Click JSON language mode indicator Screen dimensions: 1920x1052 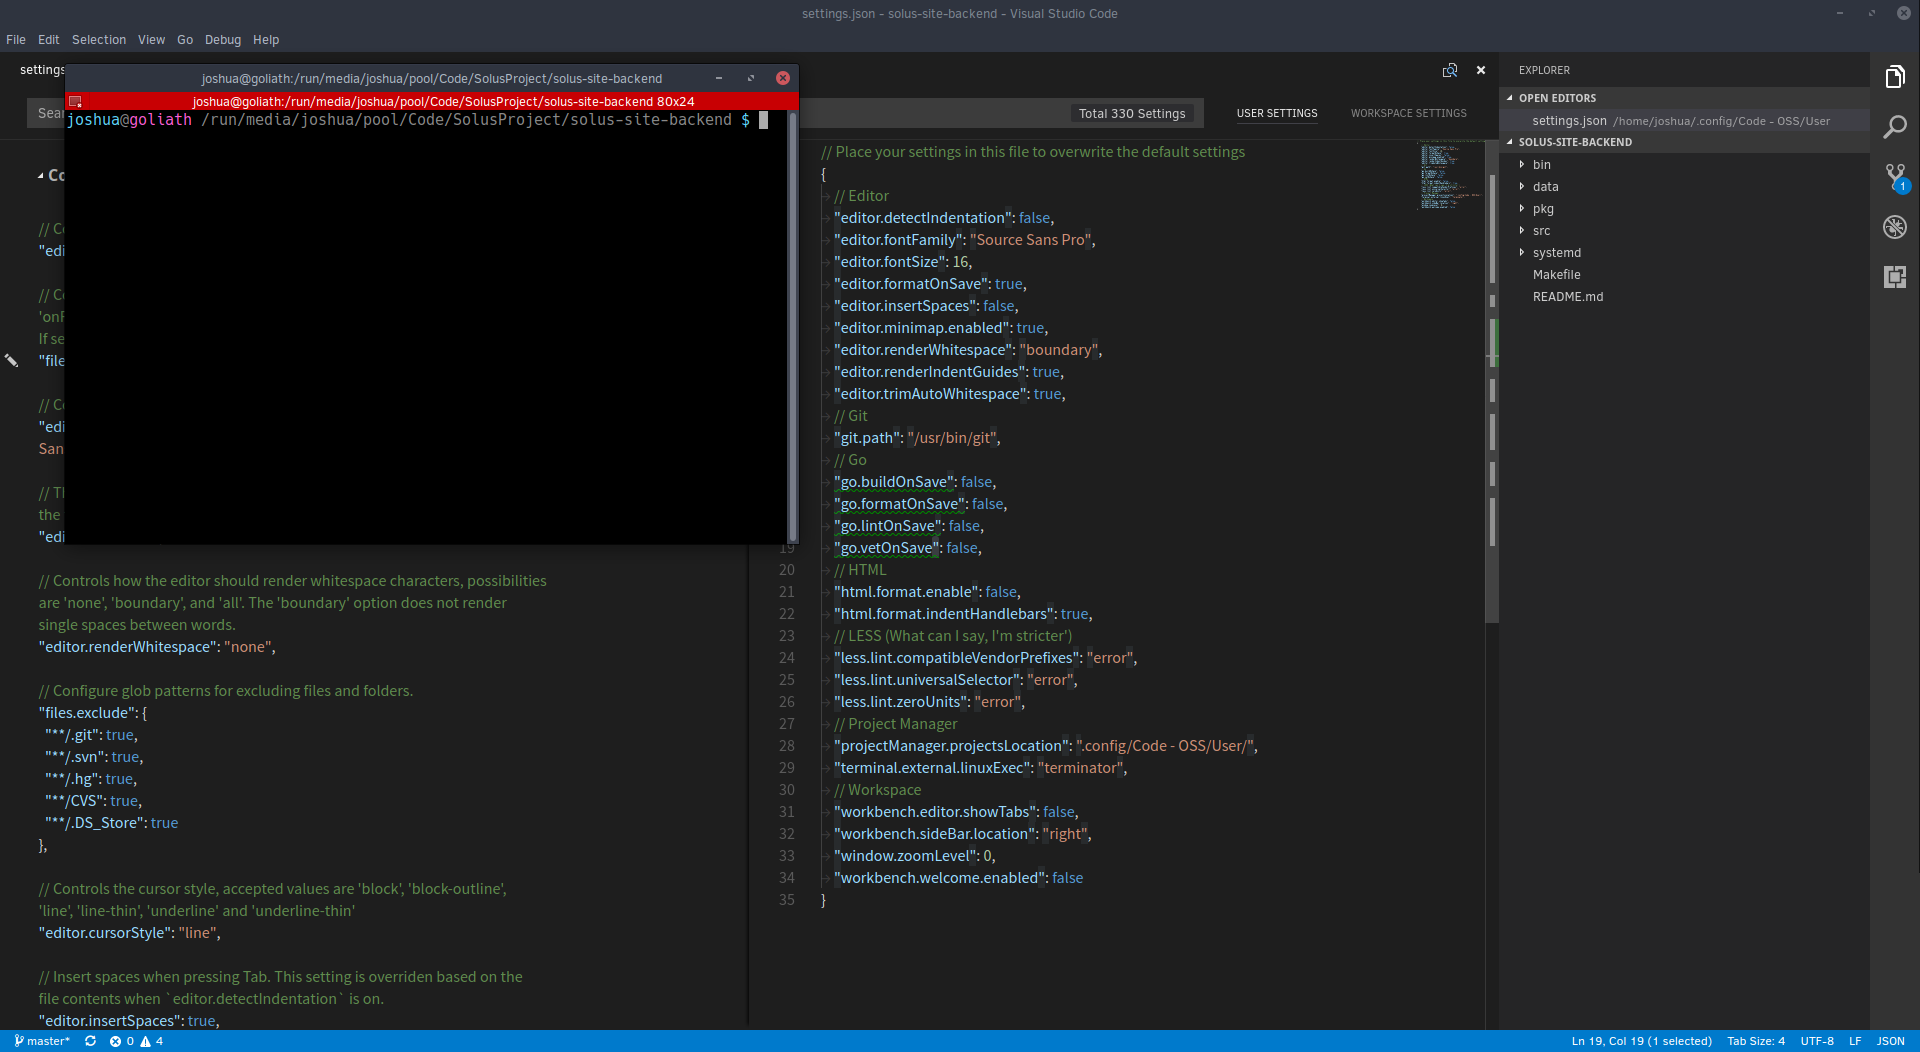click(1890, 1041)
